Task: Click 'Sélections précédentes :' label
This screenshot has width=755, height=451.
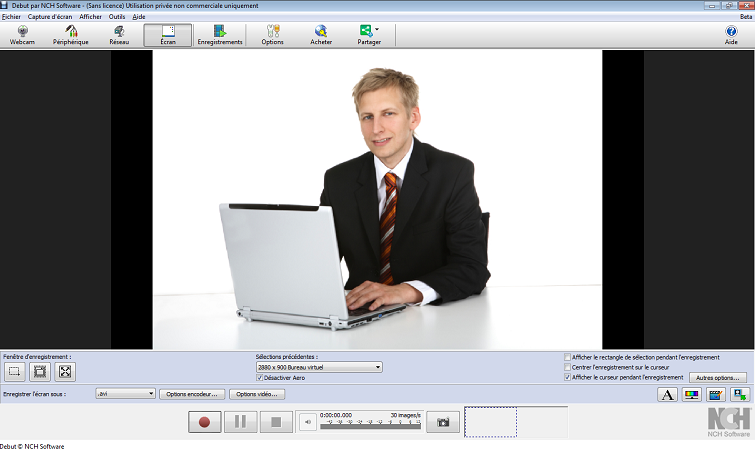Action: (286, 357)
